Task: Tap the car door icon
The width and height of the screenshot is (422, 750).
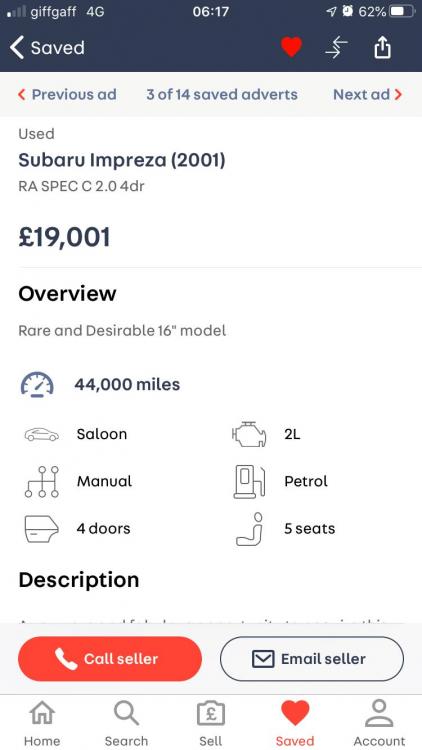Action: click(x=42, y=529)
